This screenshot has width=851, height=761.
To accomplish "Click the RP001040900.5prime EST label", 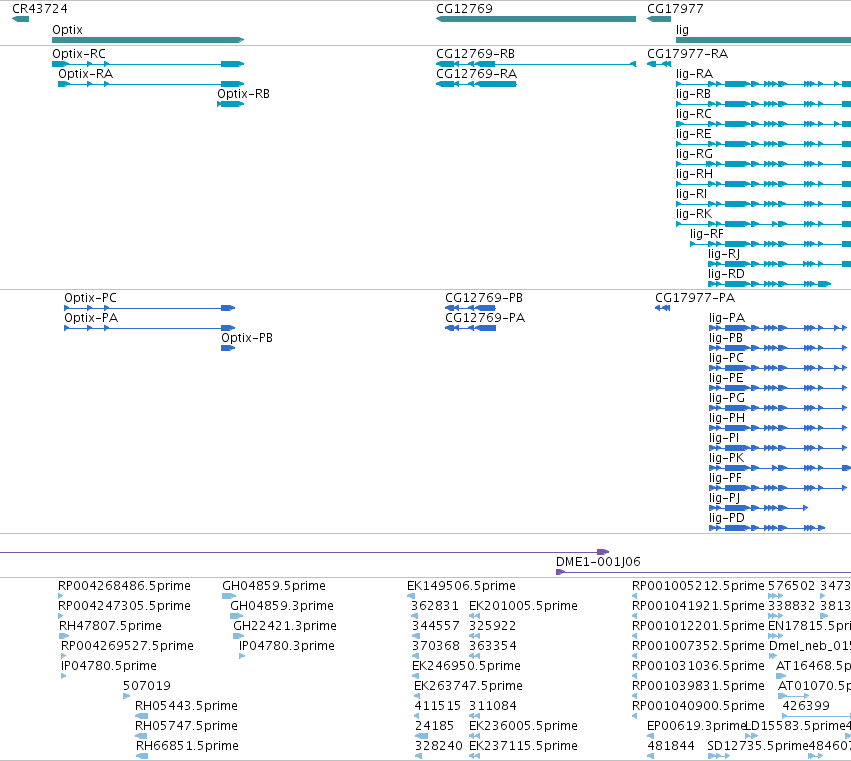I will click(x=698, y=706).
